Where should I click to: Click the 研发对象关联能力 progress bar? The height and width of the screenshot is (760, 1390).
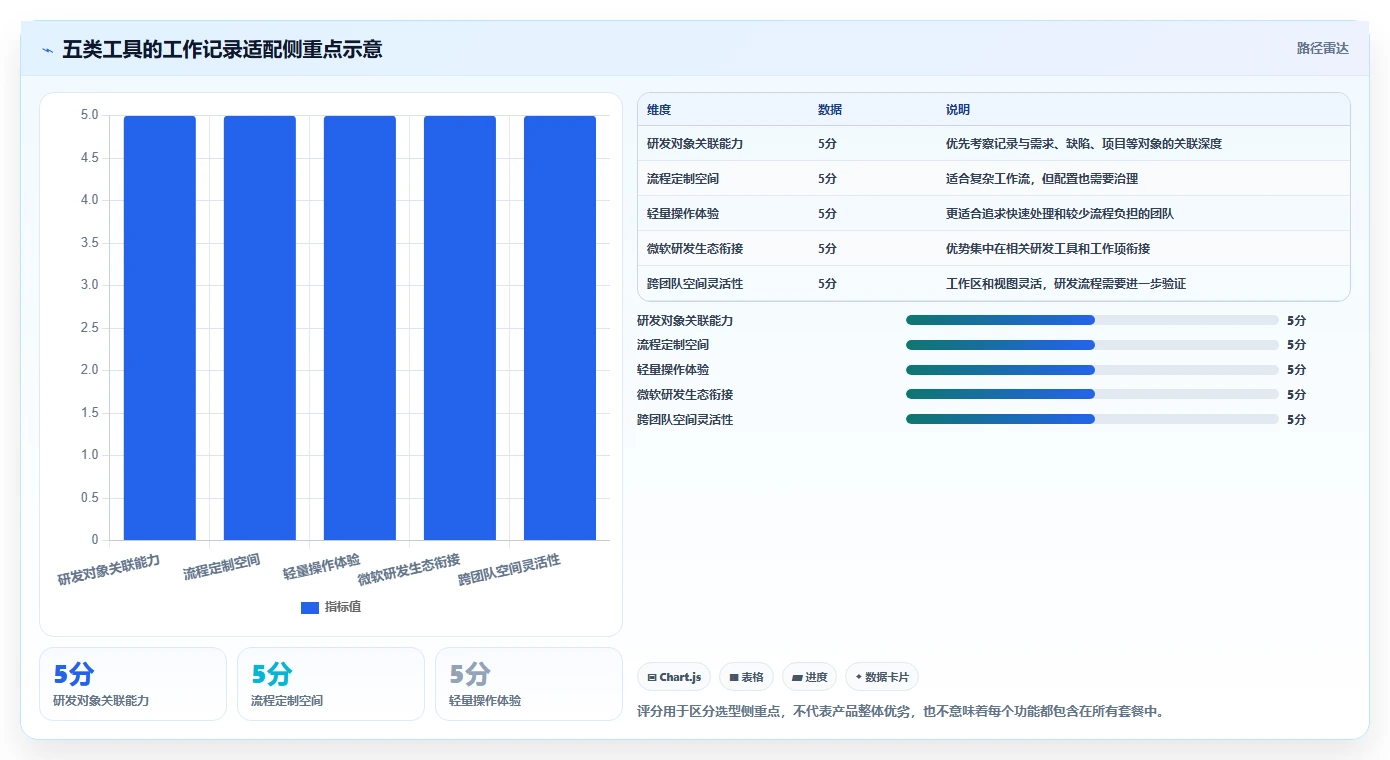(1092, 320)
